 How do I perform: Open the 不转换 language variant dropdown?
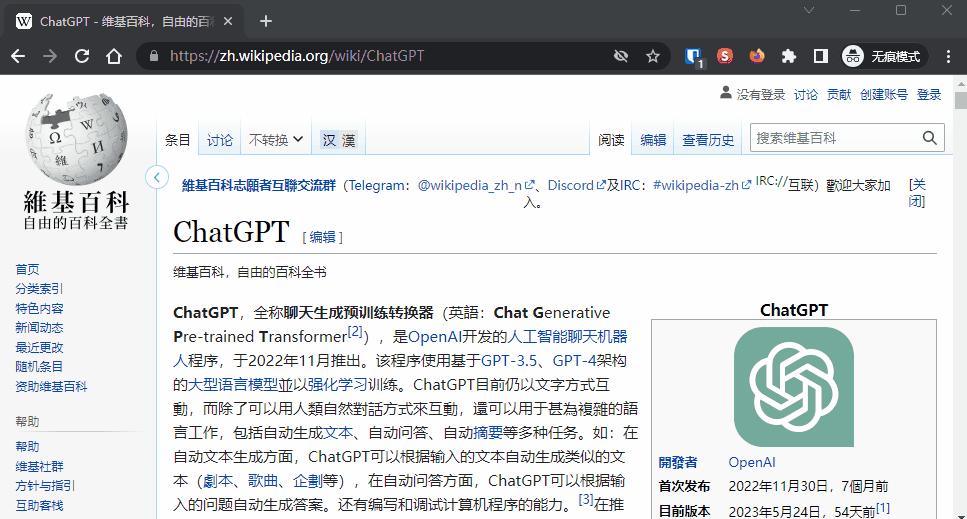click(x=276, y=141)
